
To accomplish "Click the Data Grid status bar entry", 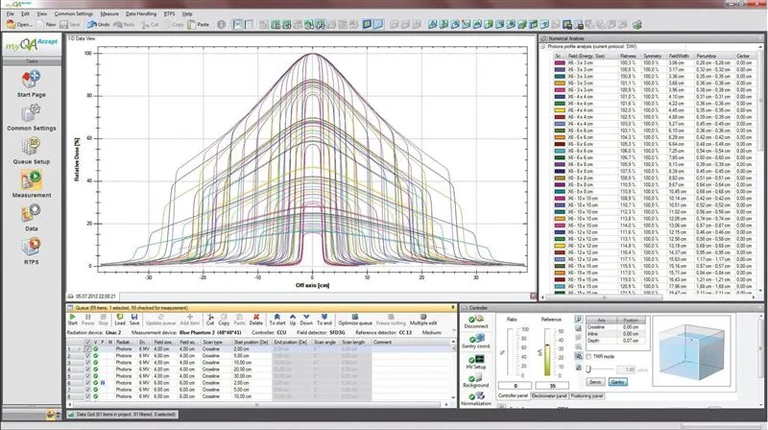I will pos(122,414).
